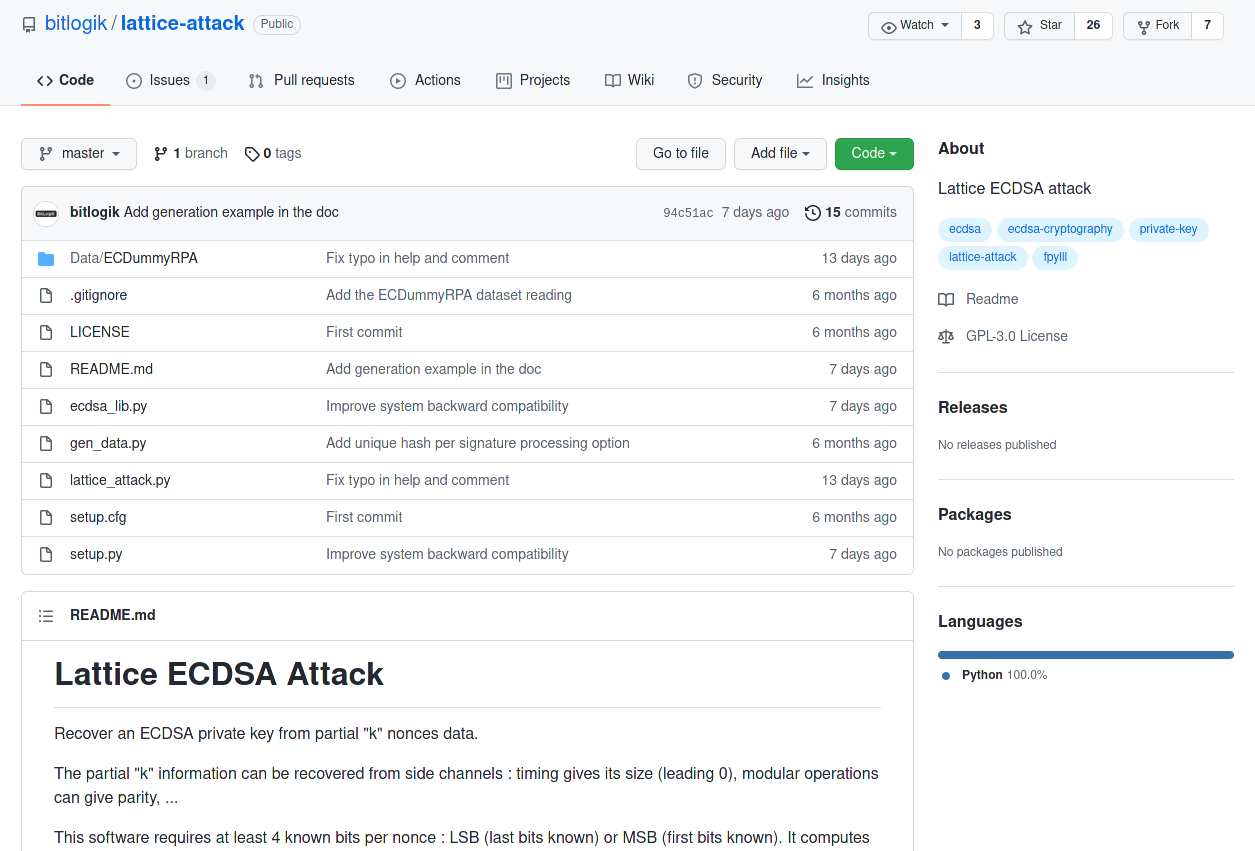This screenshot has height=851, width=1255.
Task: Click the repository book icon beside bitlogik
Action: pos(28,24)
